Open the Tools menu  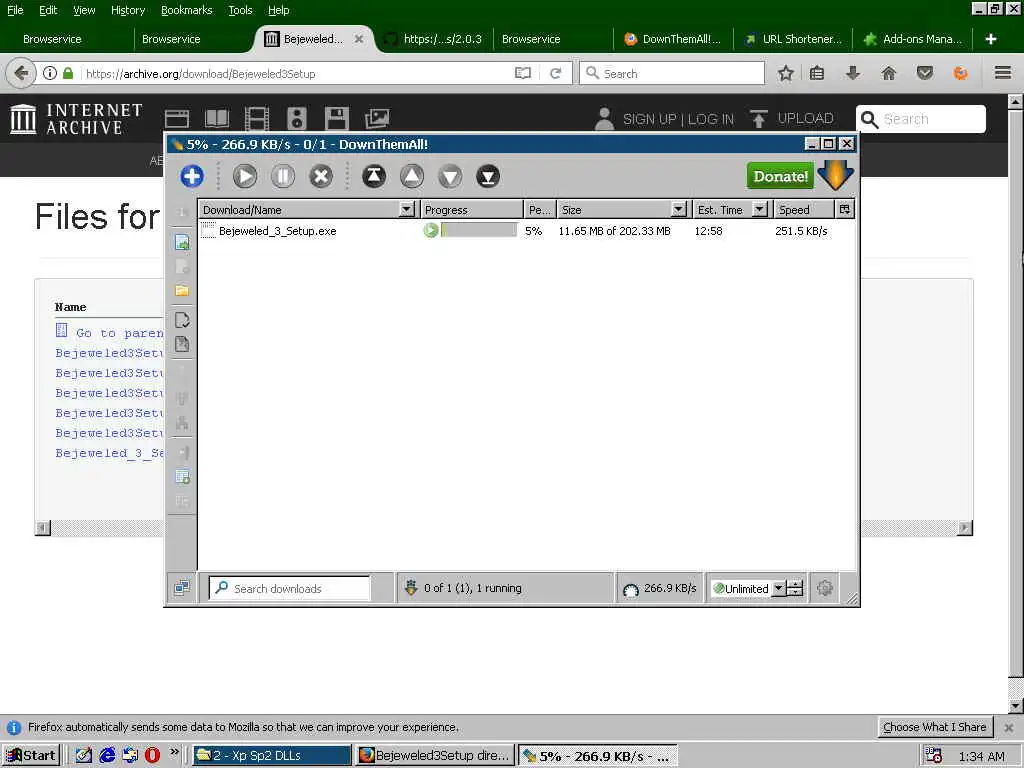[240, 10]
